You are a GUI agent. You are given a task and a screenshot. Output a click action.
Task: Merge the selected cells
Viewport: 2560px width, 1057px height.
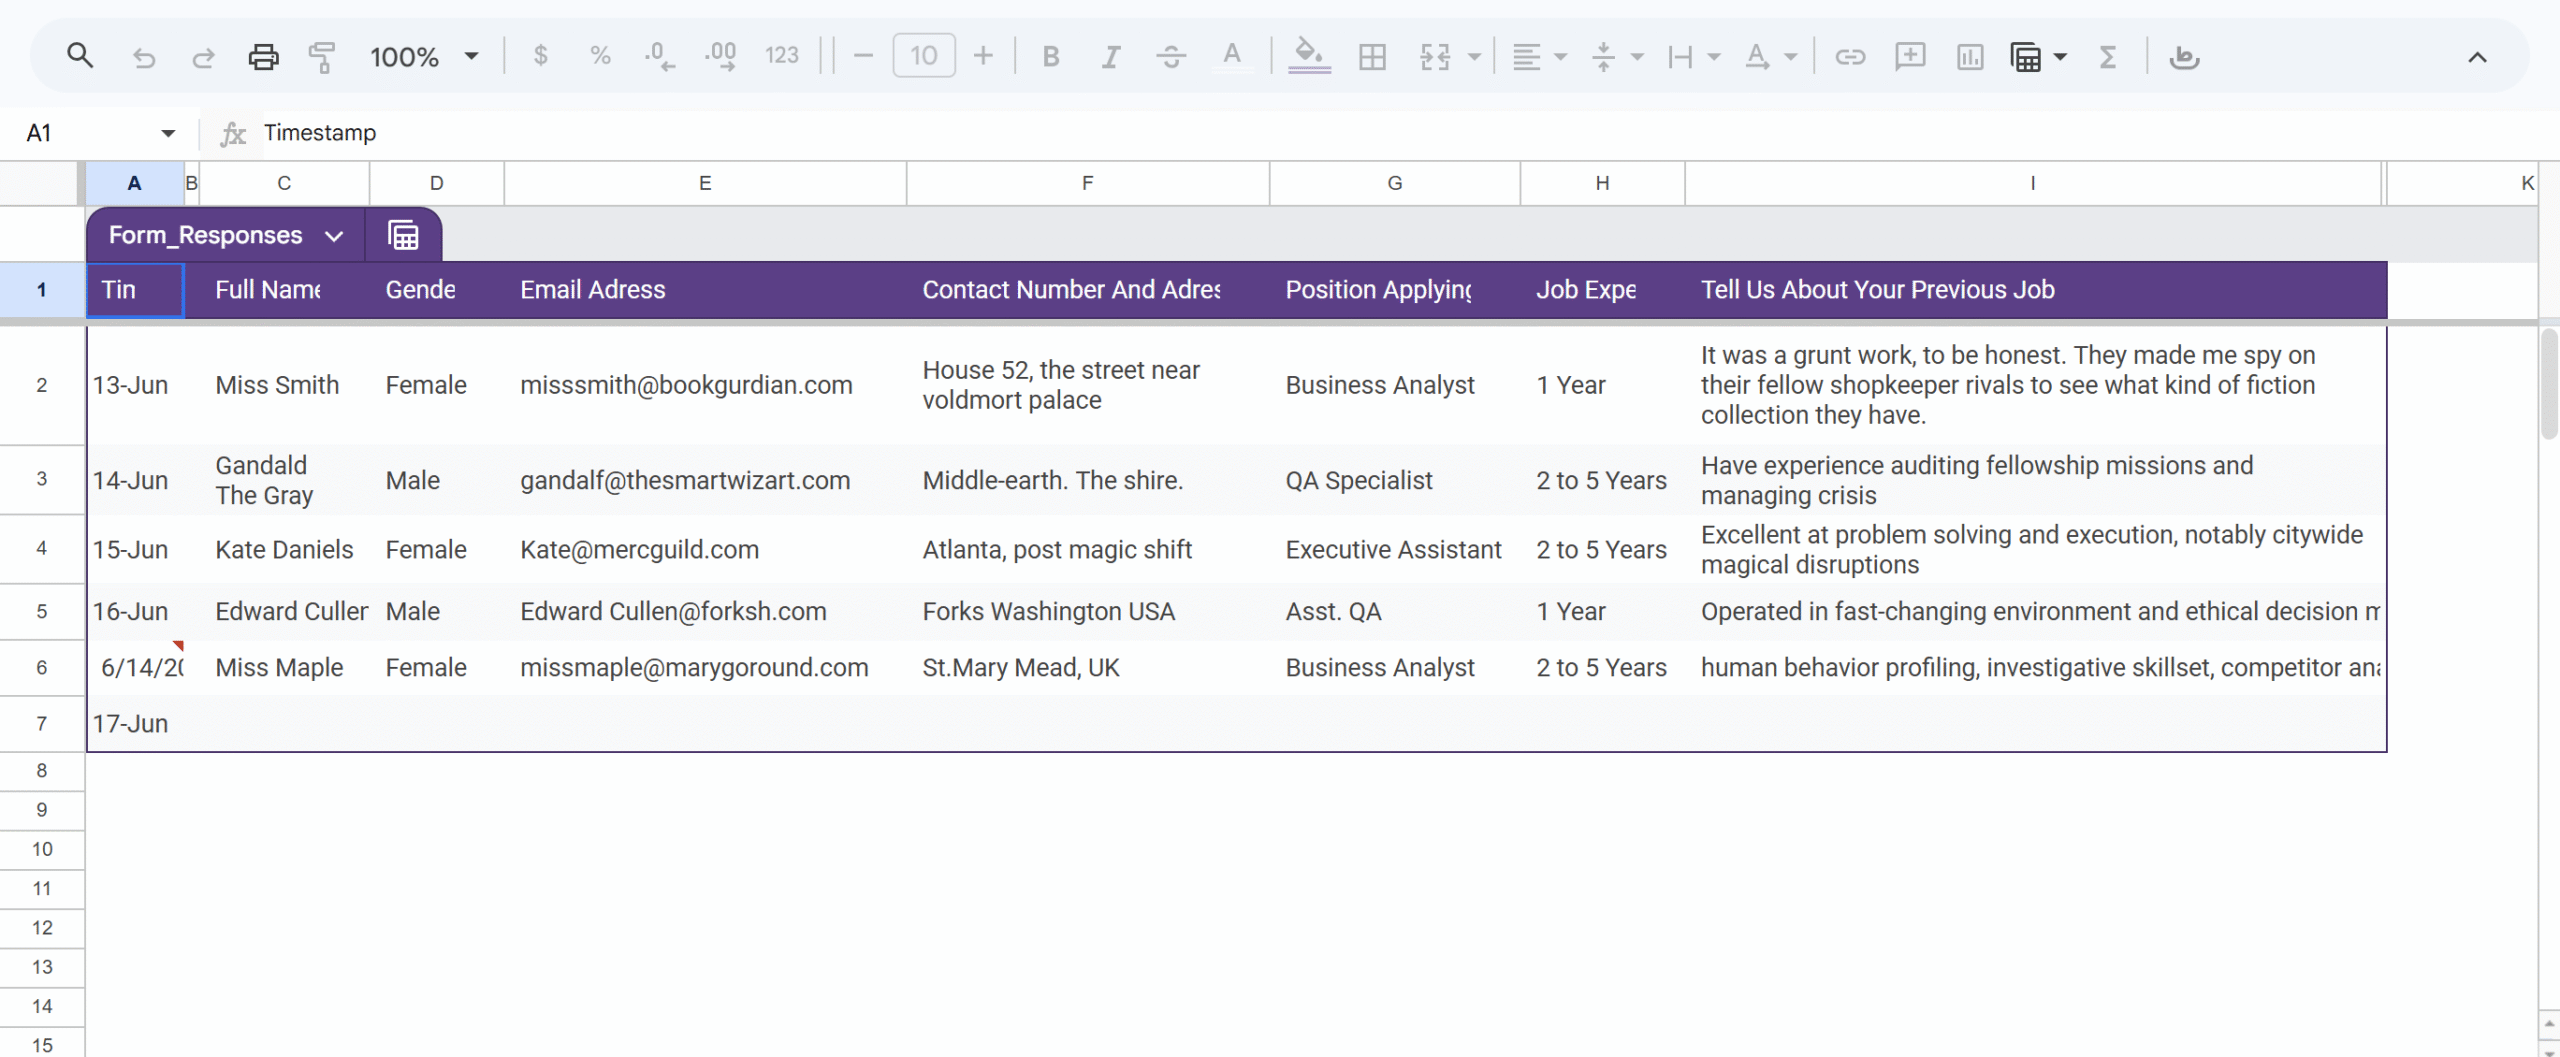[1435, 57]
